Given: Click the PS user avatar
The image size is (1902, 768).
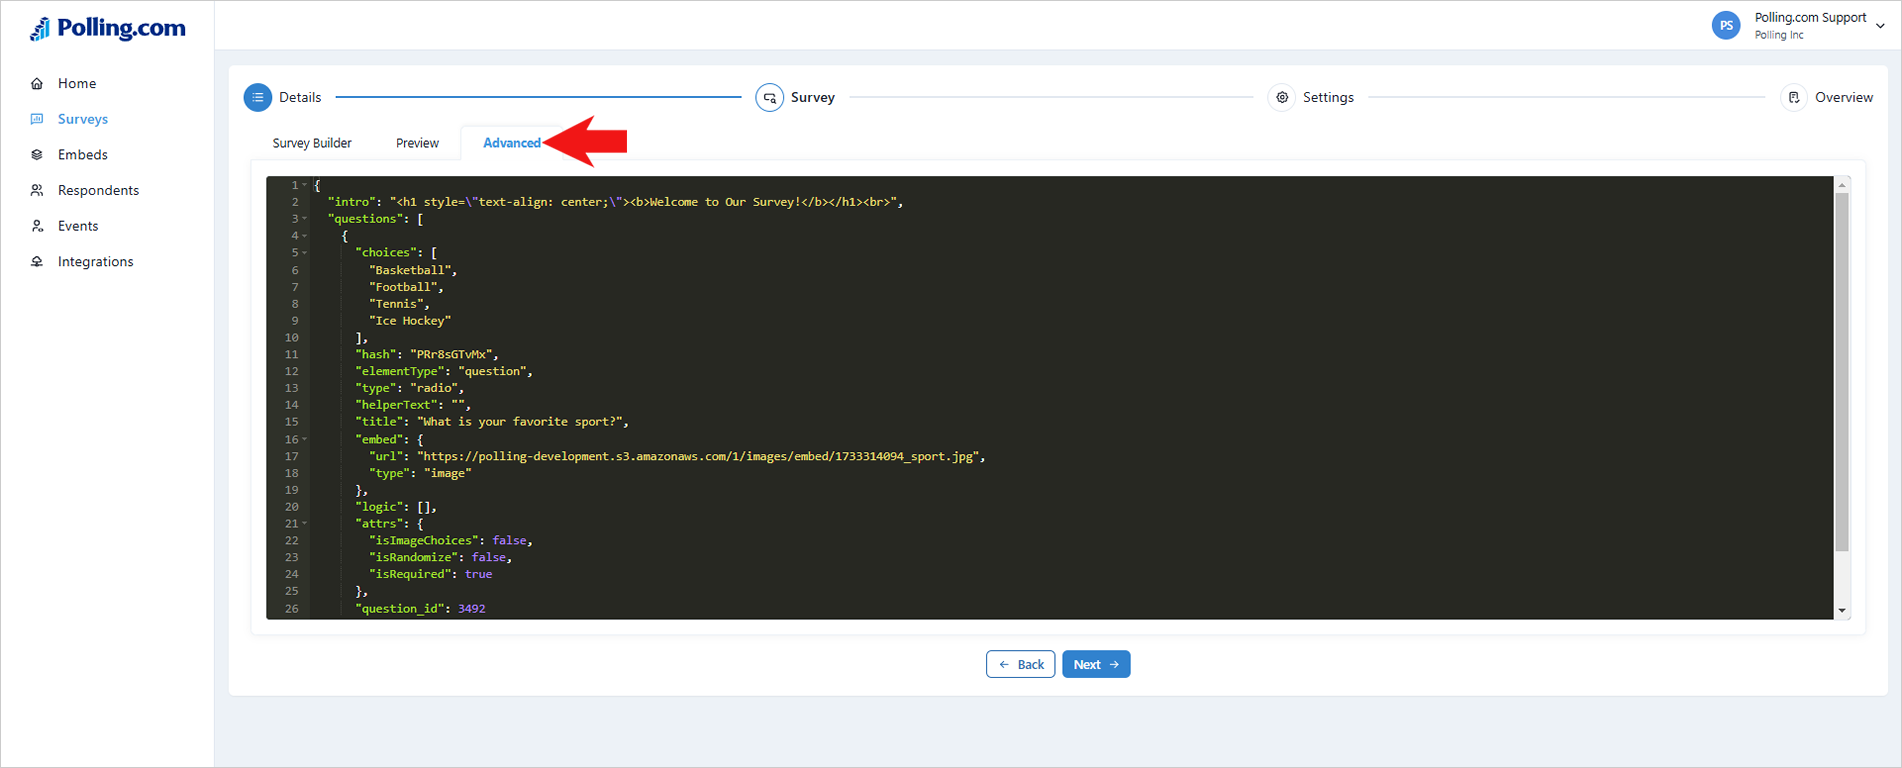Looking at the screenshot, I should [1726, 26].
